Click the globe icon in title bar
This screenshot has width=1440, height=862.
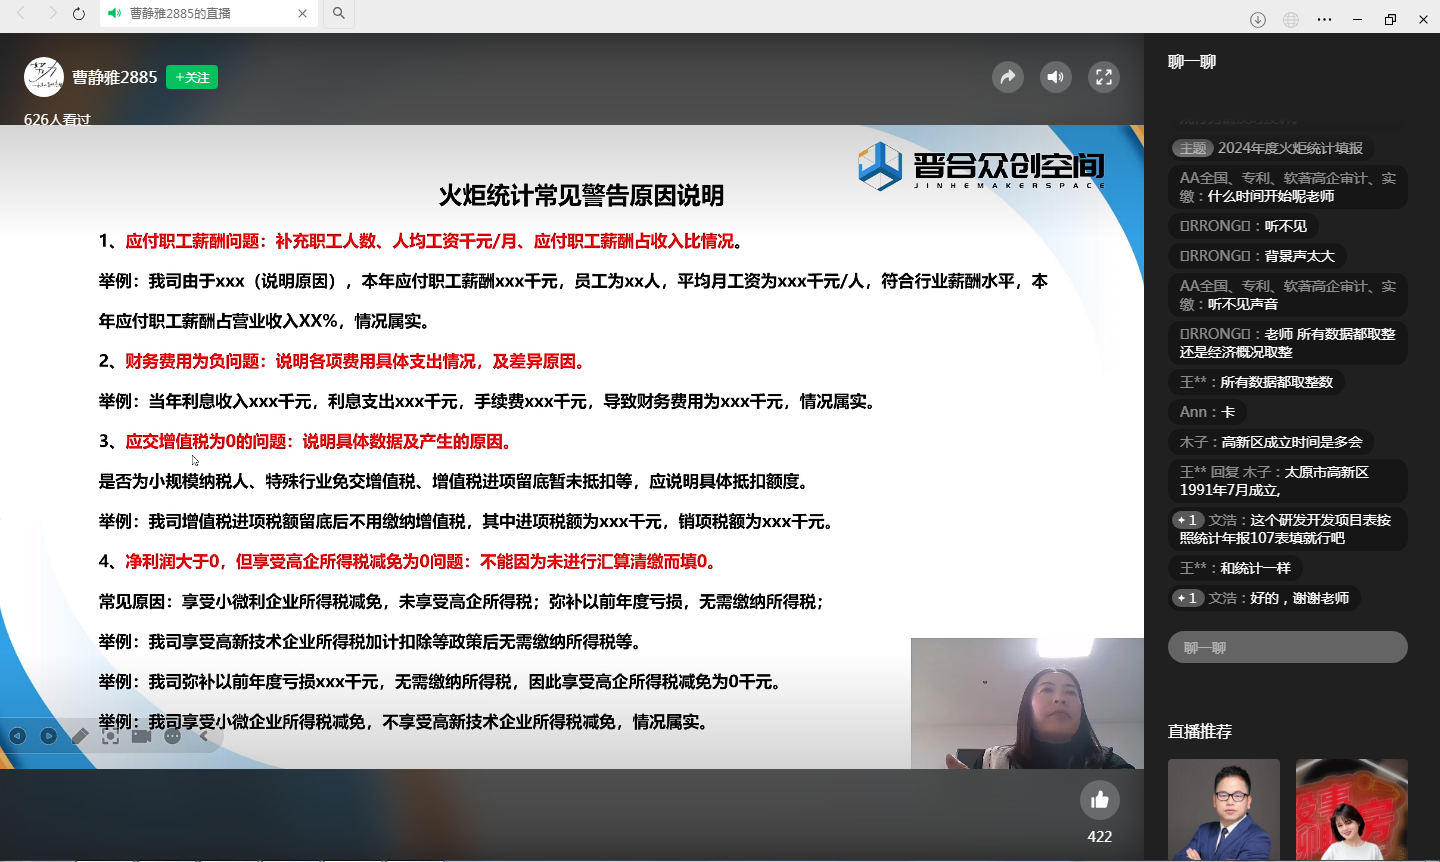coord(1291,20)
